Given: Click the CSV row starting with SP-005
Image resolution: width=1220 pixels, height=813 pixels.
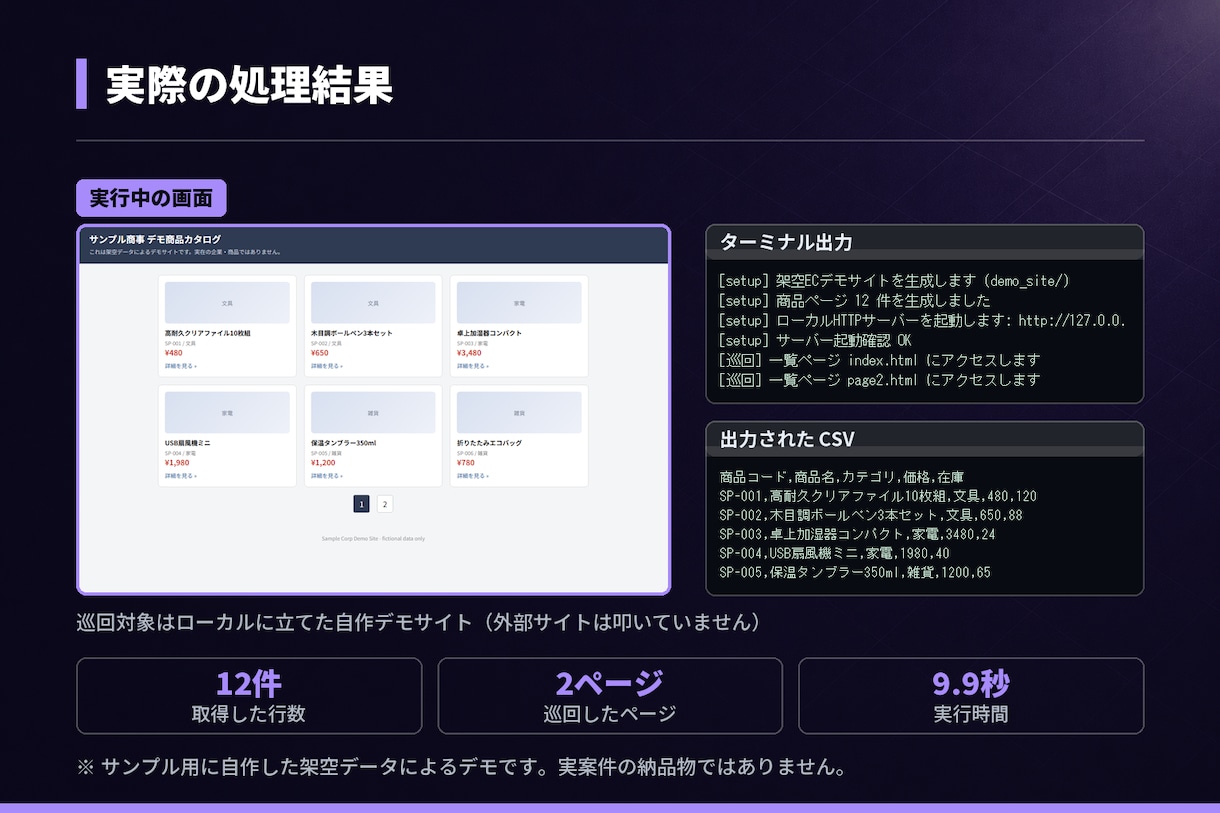Looking at the screenshot, I should [855, 572].
